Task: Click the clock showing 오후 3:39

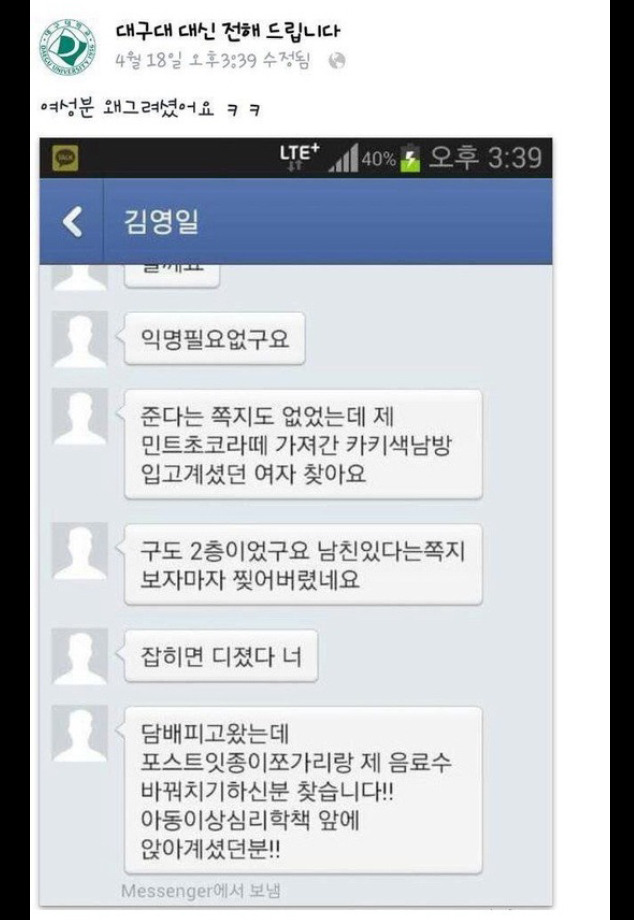Action: (x=485, y=158)
